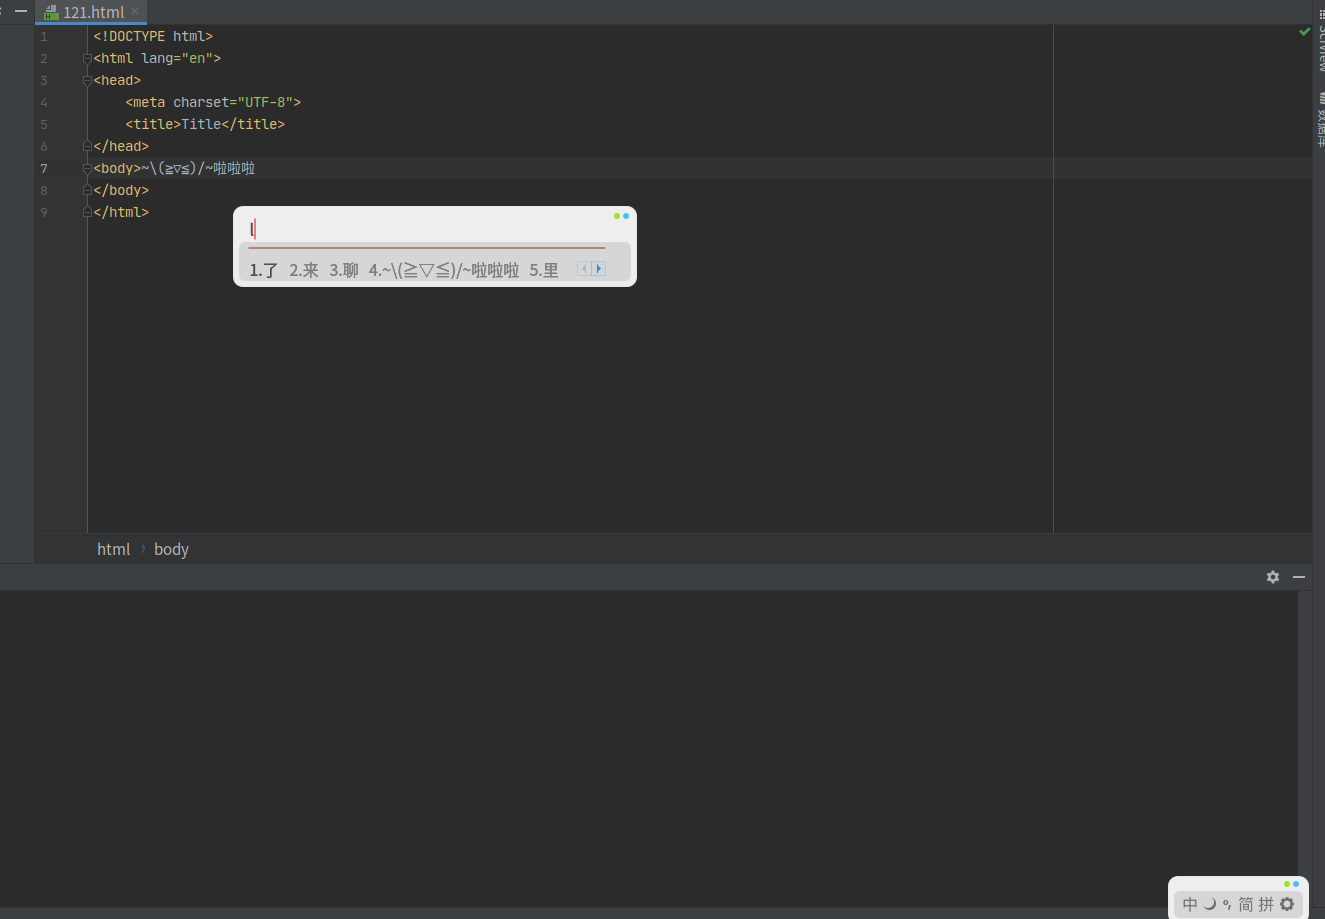Screen dimensions: 1325x919
Task: Switch simplified/traditional with 简 button
Action: pos(1246,904)
